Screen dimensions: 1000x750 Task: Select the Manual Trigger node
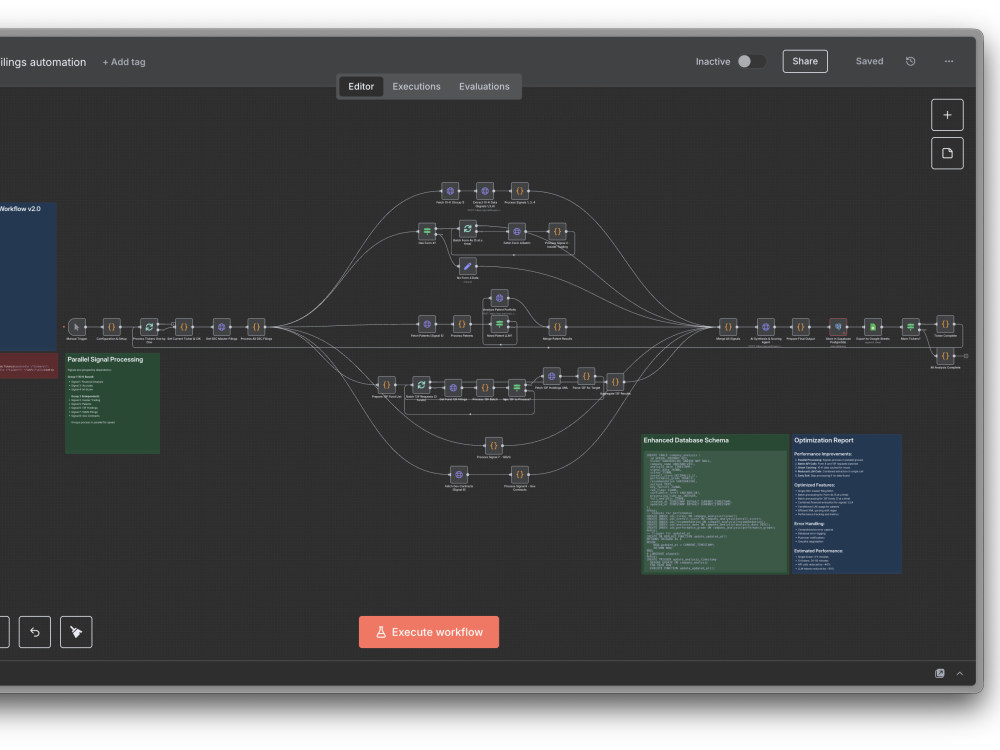[x=77, y=327]
